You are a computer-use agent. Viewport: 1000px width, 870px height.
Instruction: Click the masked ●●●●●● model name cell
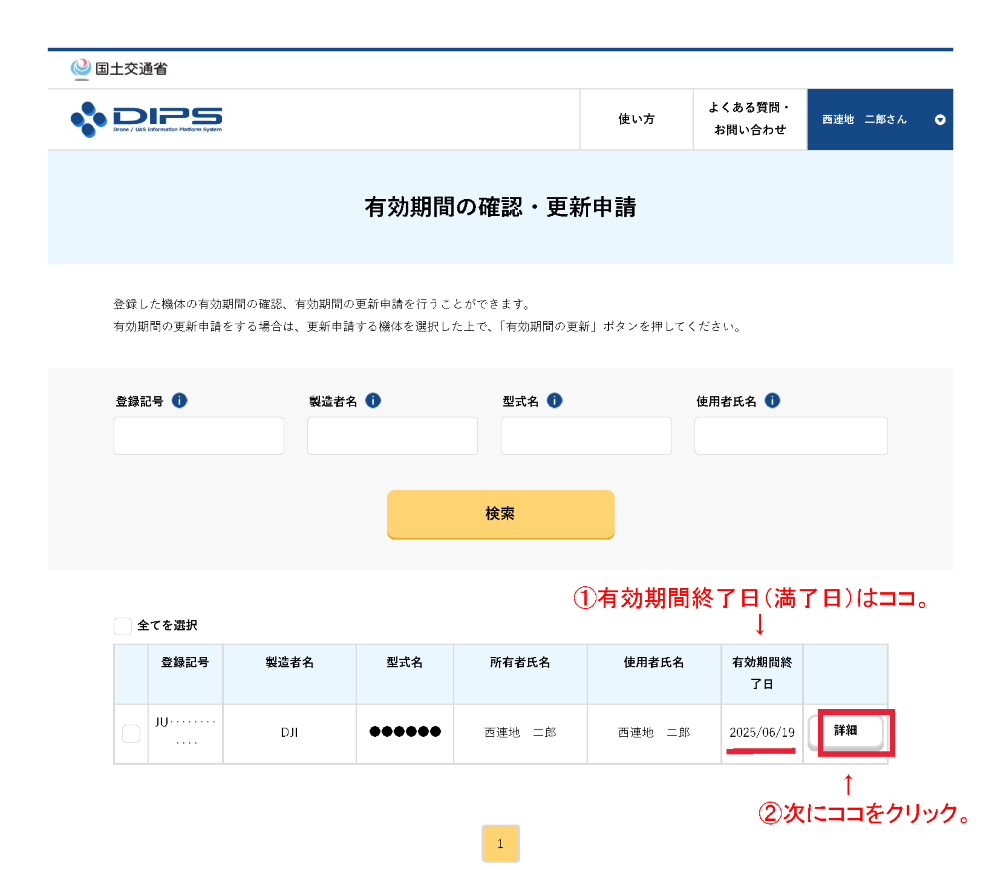point(405,732)
